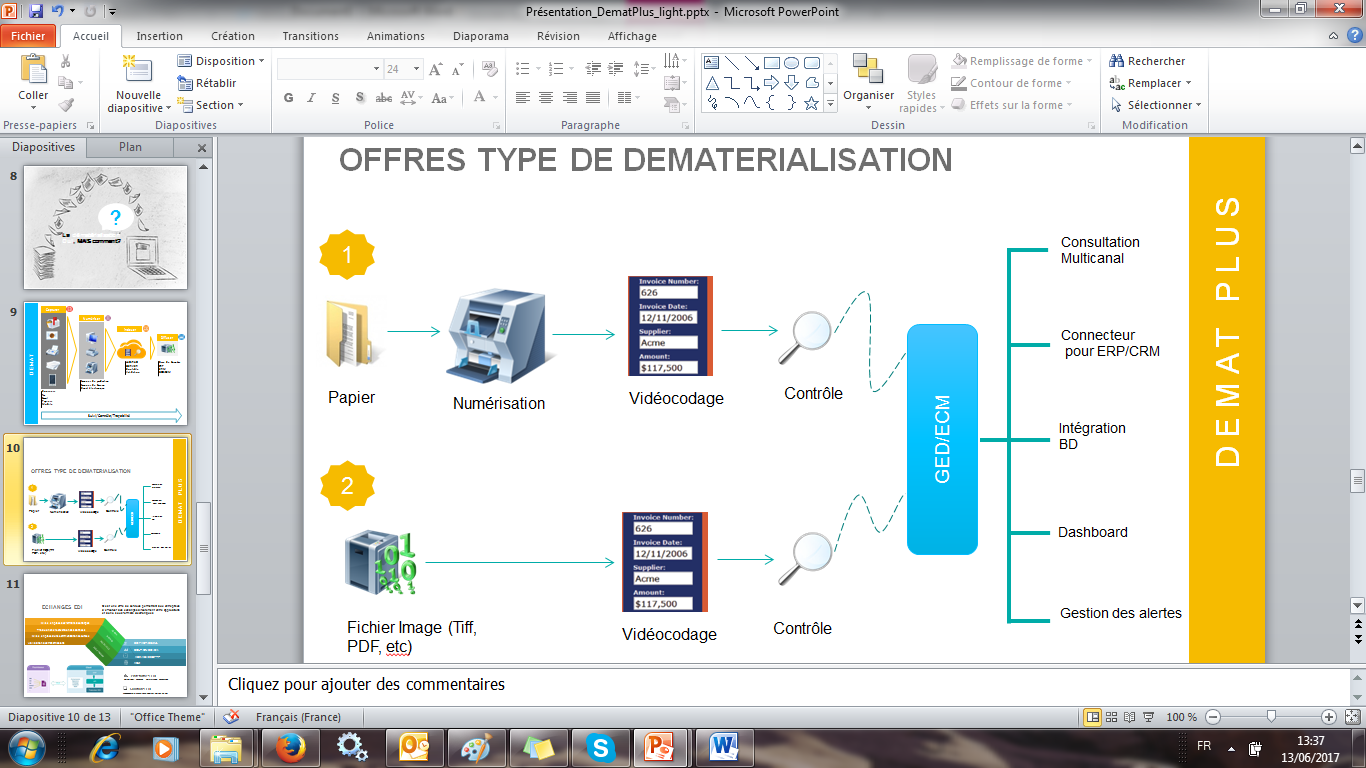This screenshot has height=768, width=1366.
Task: Click the Organiser arrange icon
Action: (868, 71)
